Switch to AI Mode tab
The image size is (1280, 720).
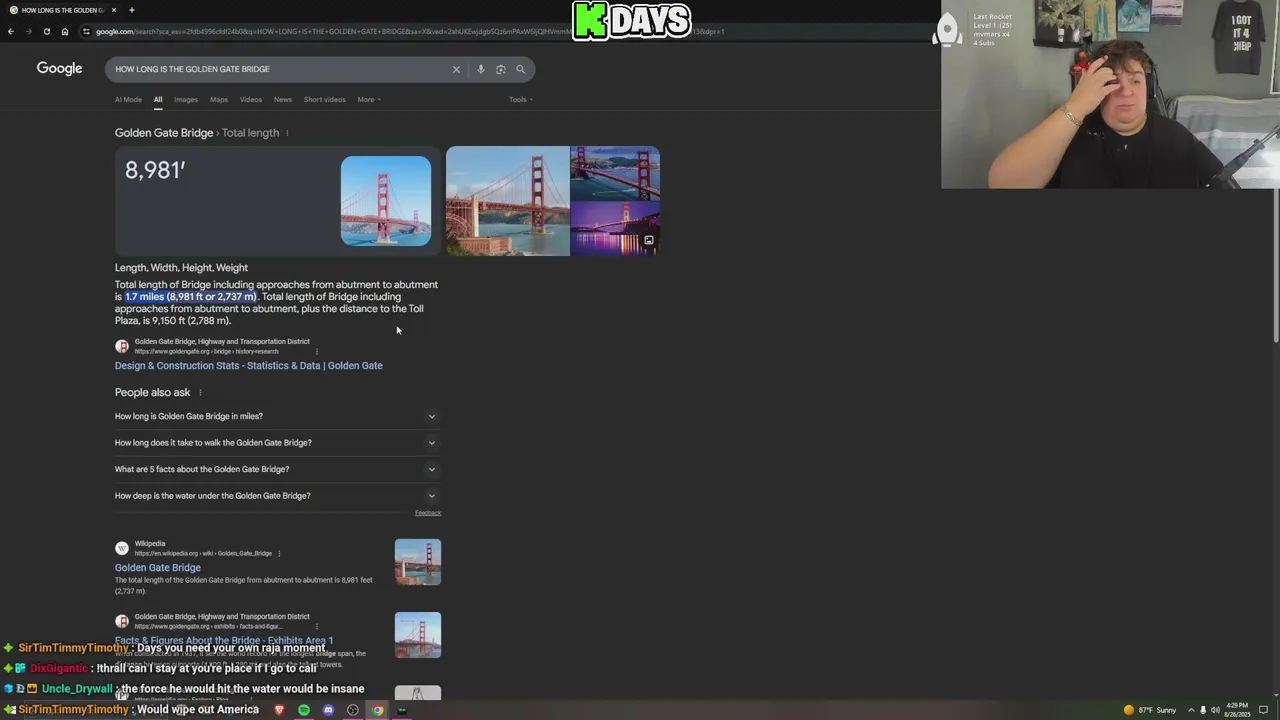(128, 100)
